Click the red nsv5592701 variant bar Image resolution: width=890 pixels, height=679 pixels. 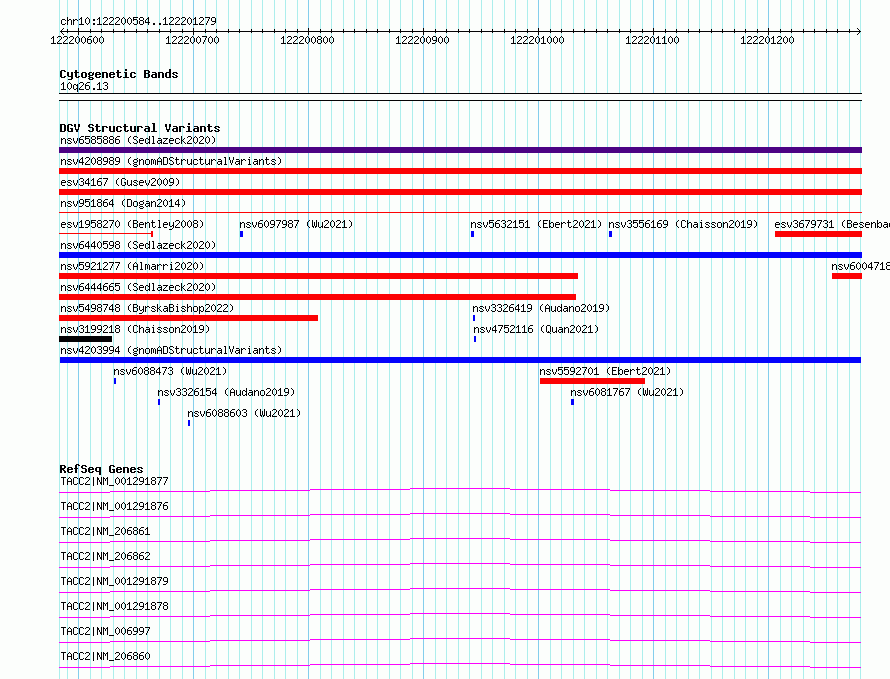[592, 381]
